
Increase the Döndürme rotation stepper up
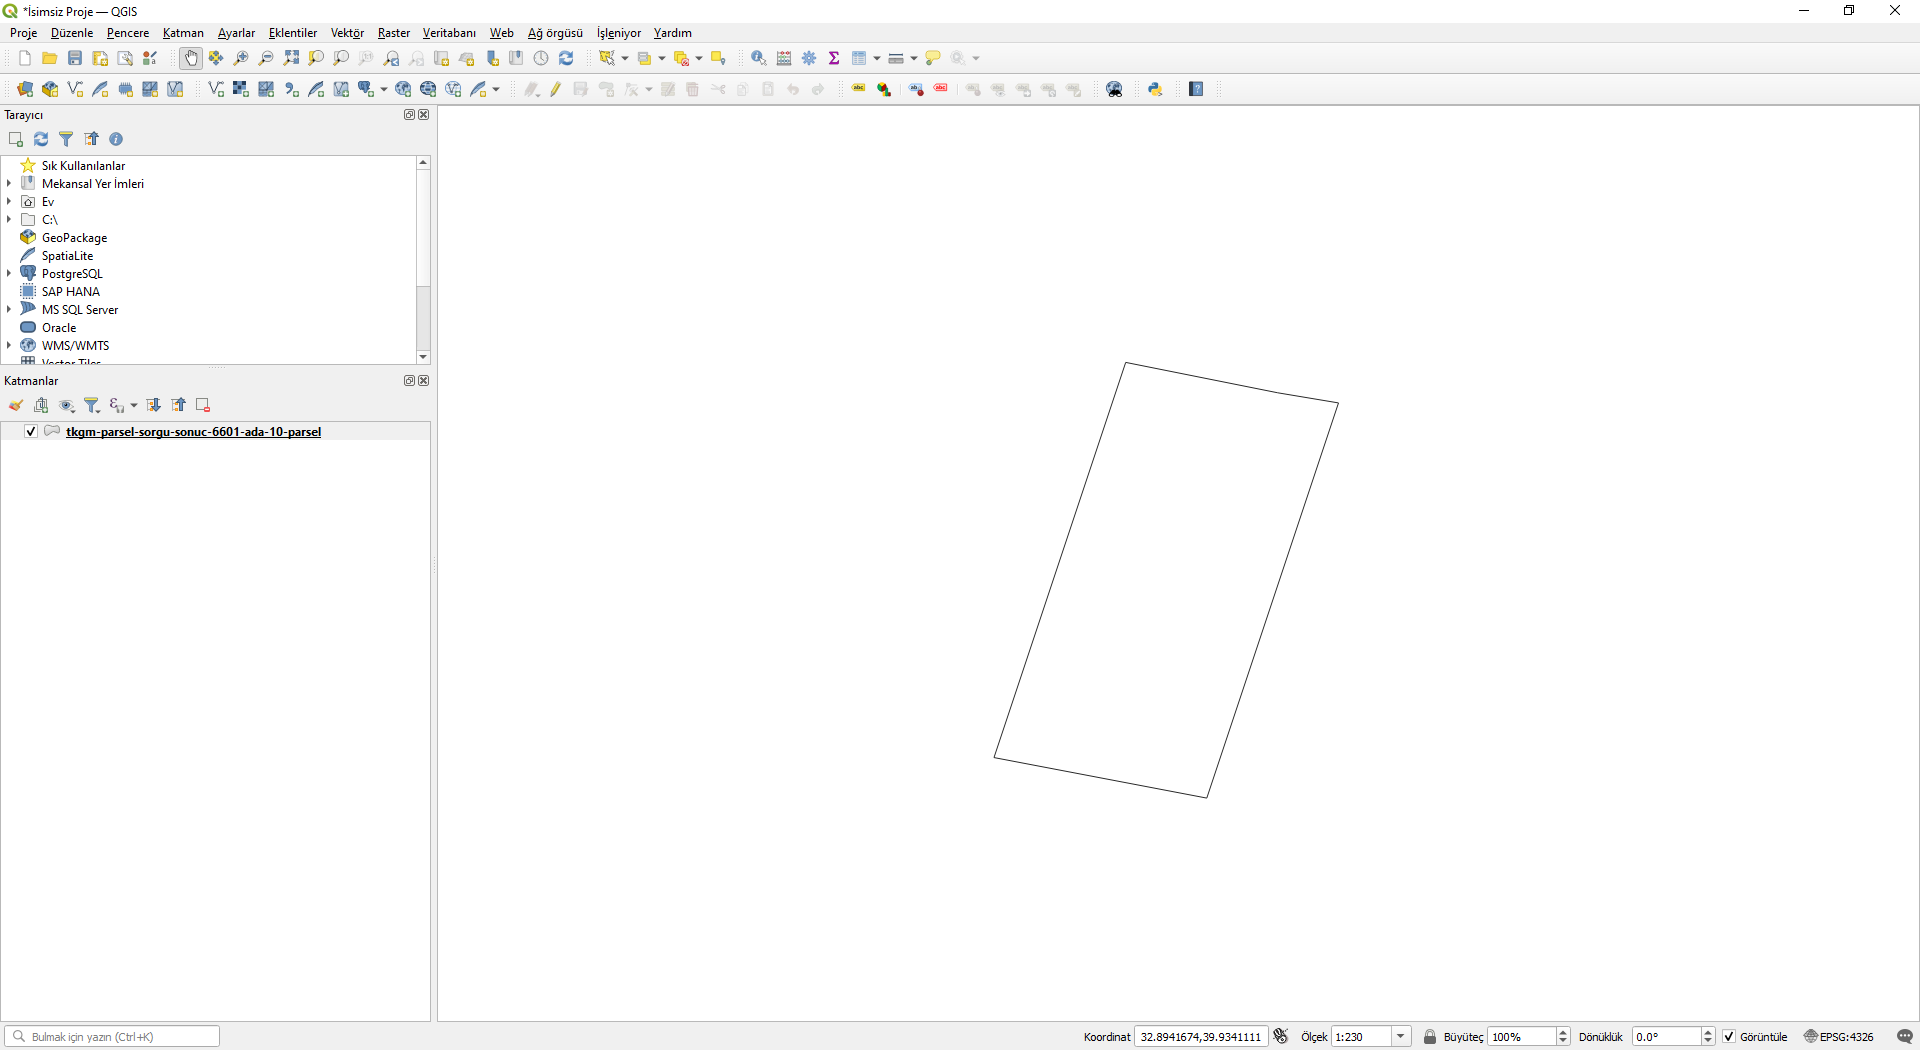point(1708,1032)
